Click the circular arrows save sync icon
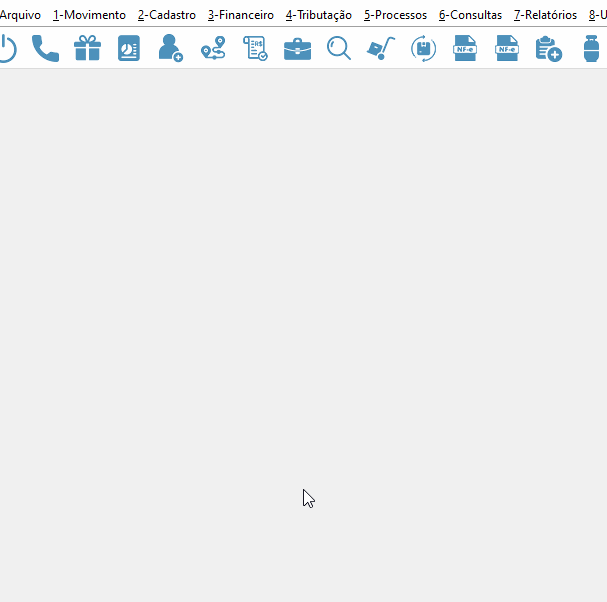 424,48
